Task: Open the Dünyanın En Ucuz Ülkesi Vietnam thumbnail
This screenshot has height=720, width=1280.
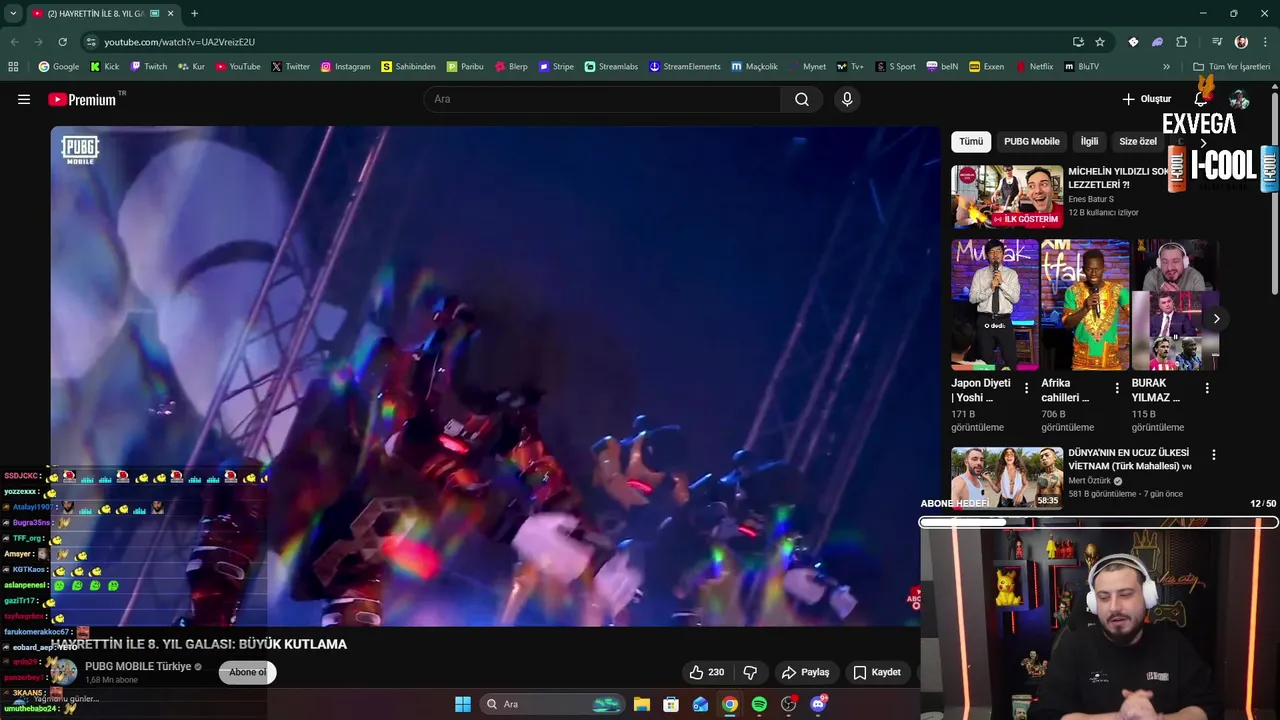Action: tap(1007, 478)
